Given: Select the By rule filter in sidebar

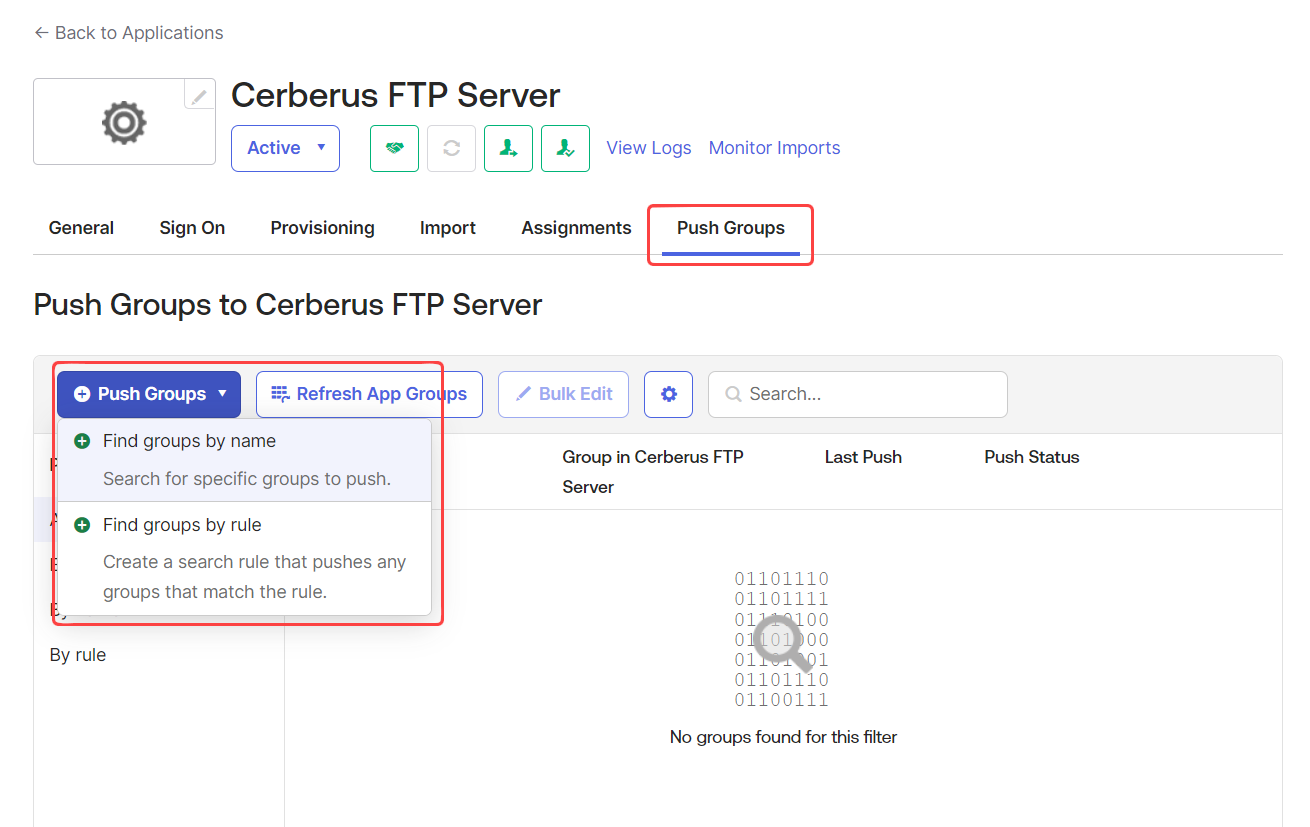Looking at the screenshot, I should click(78, 655).
